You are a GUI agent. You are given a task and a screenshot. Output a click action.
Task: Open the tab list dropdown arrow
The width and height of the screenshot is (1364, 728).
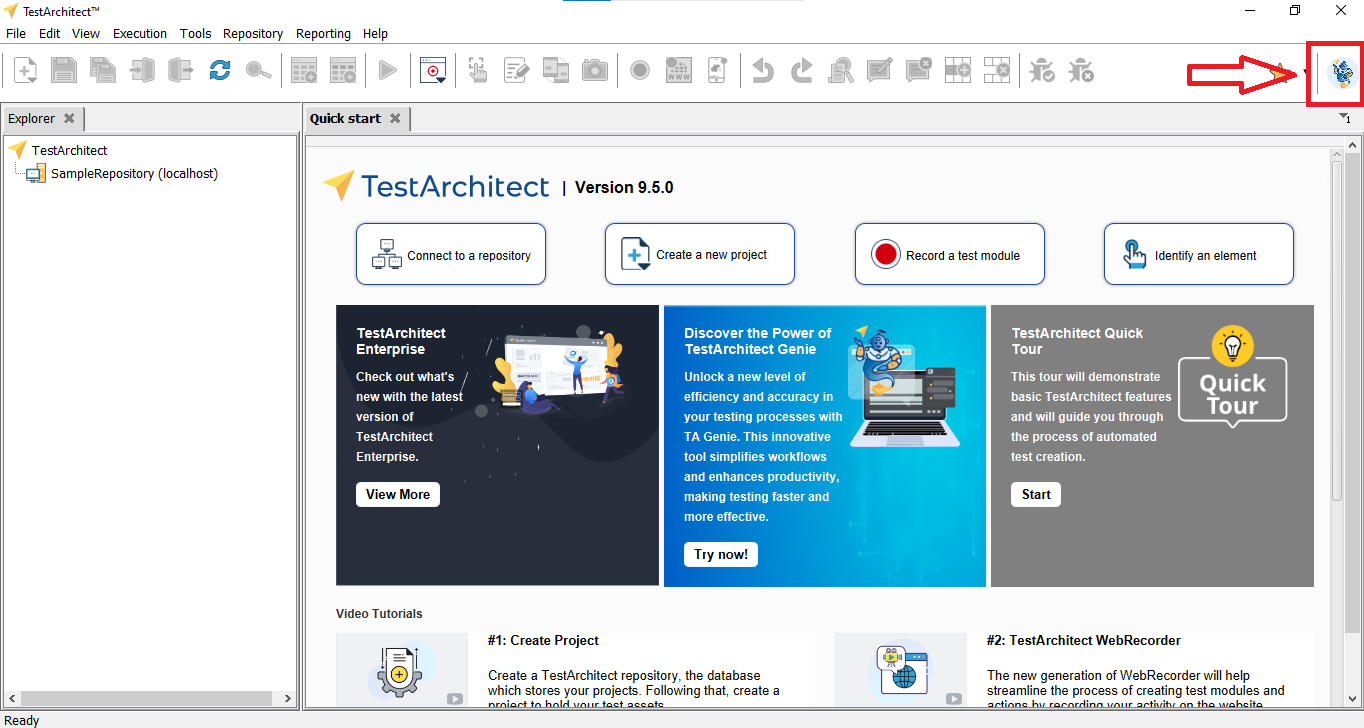click(1345, 118)
